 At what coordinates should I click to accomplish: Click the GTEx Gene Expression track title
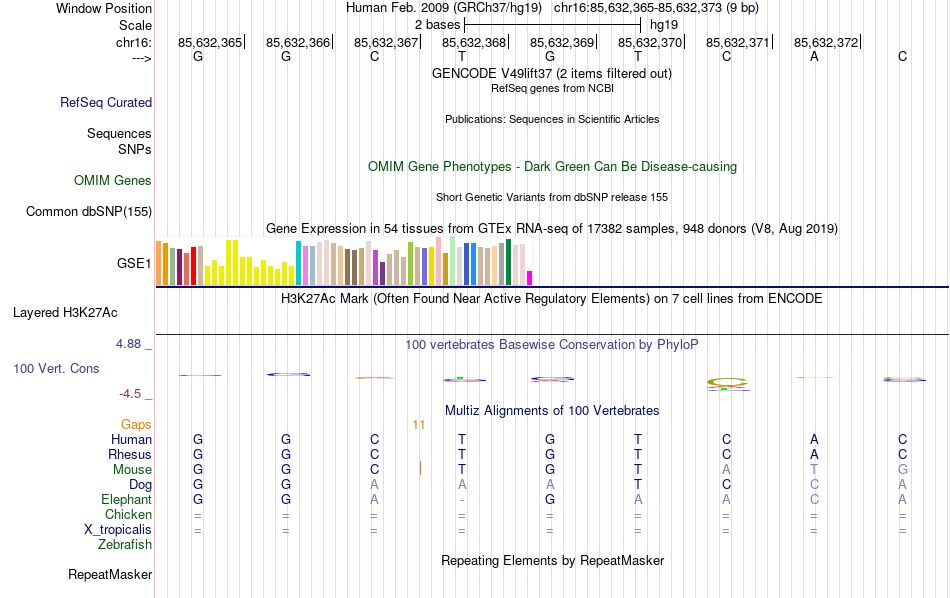[552, 228]
